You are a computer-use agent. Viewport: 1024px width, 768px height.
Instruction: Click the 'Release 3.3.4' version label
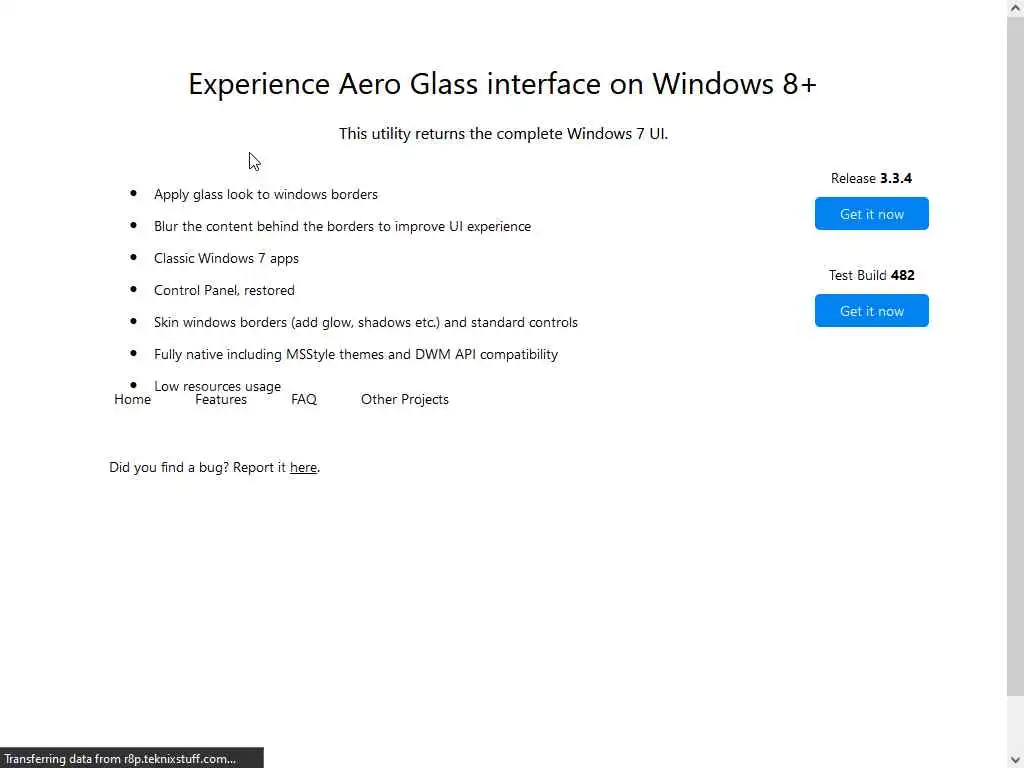pos(871,178)
